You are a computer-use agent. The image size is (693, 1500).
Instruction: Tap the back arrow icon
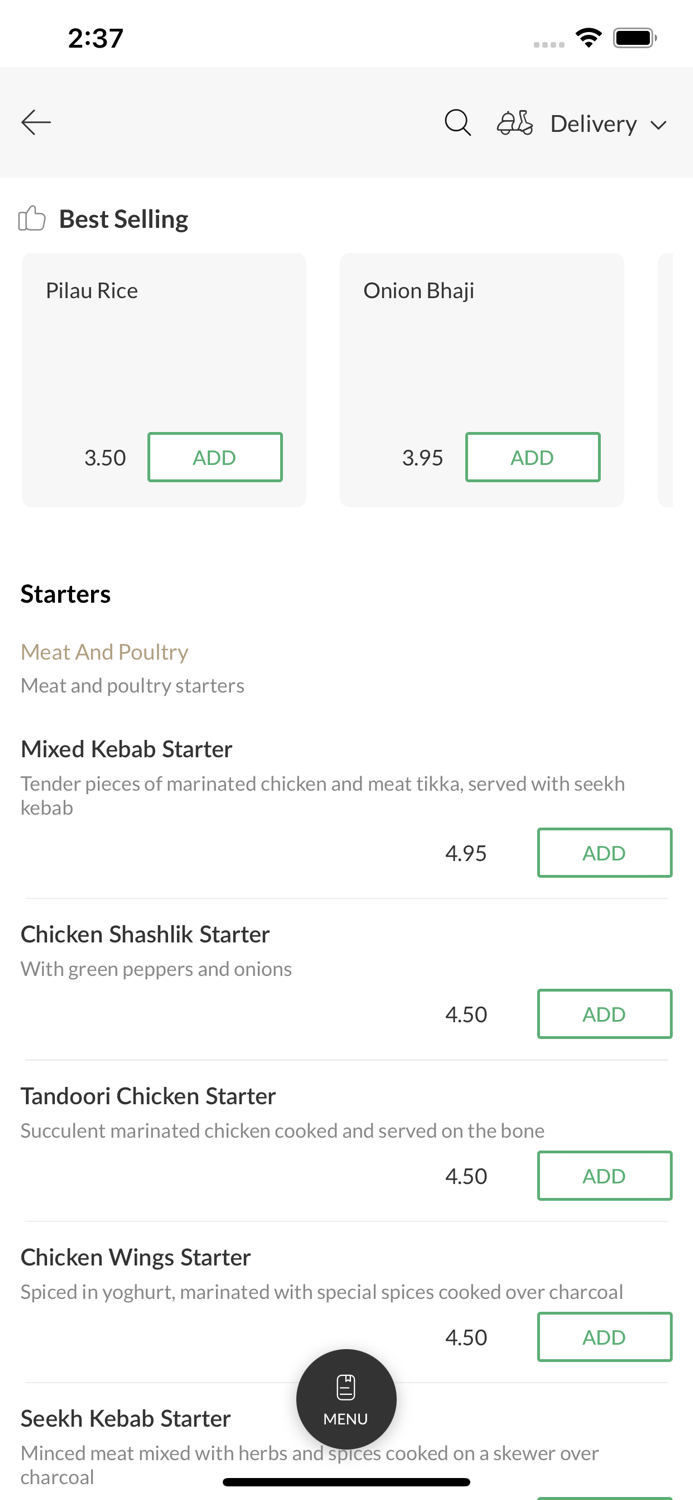(x=36, y=123)
